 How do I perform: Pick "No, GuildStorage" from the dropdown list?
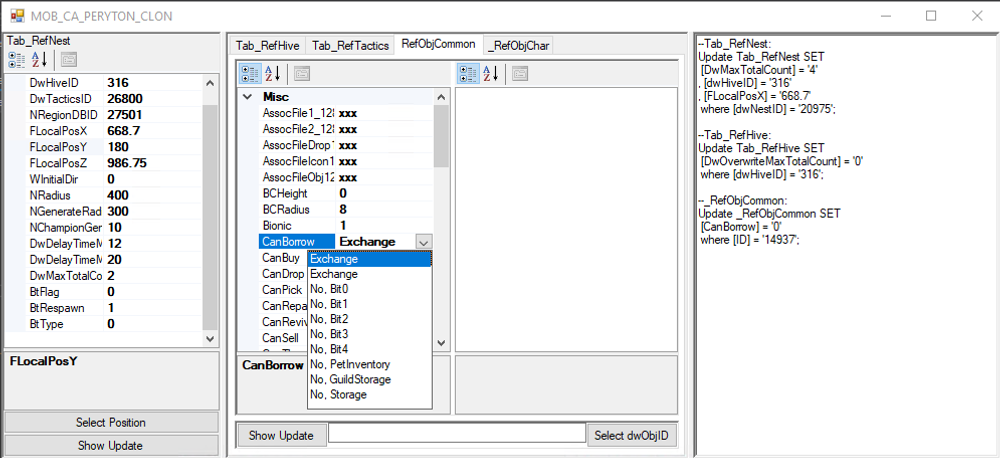coord(350,380)
